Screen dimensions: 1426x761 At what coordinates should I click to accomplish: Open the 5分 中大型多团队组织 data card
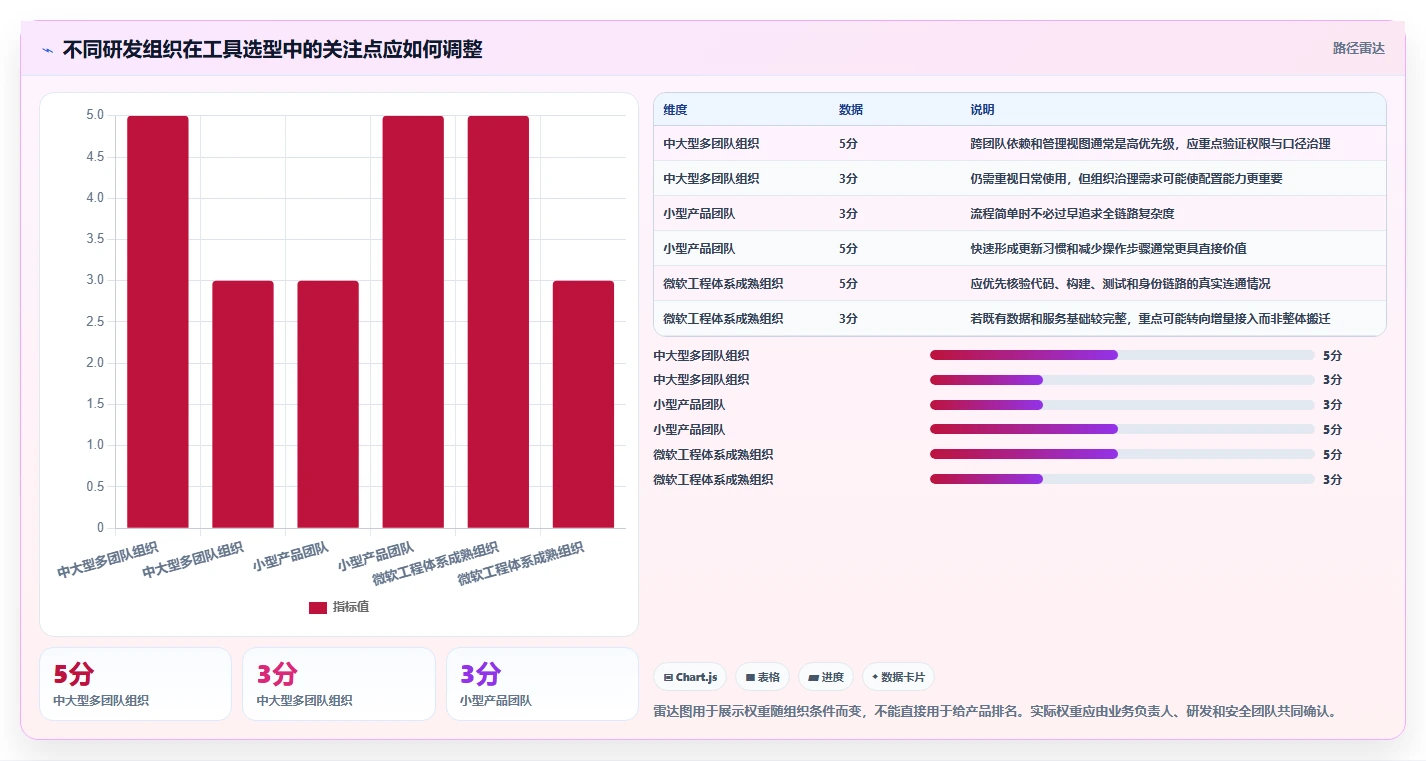tap(135, 684)
